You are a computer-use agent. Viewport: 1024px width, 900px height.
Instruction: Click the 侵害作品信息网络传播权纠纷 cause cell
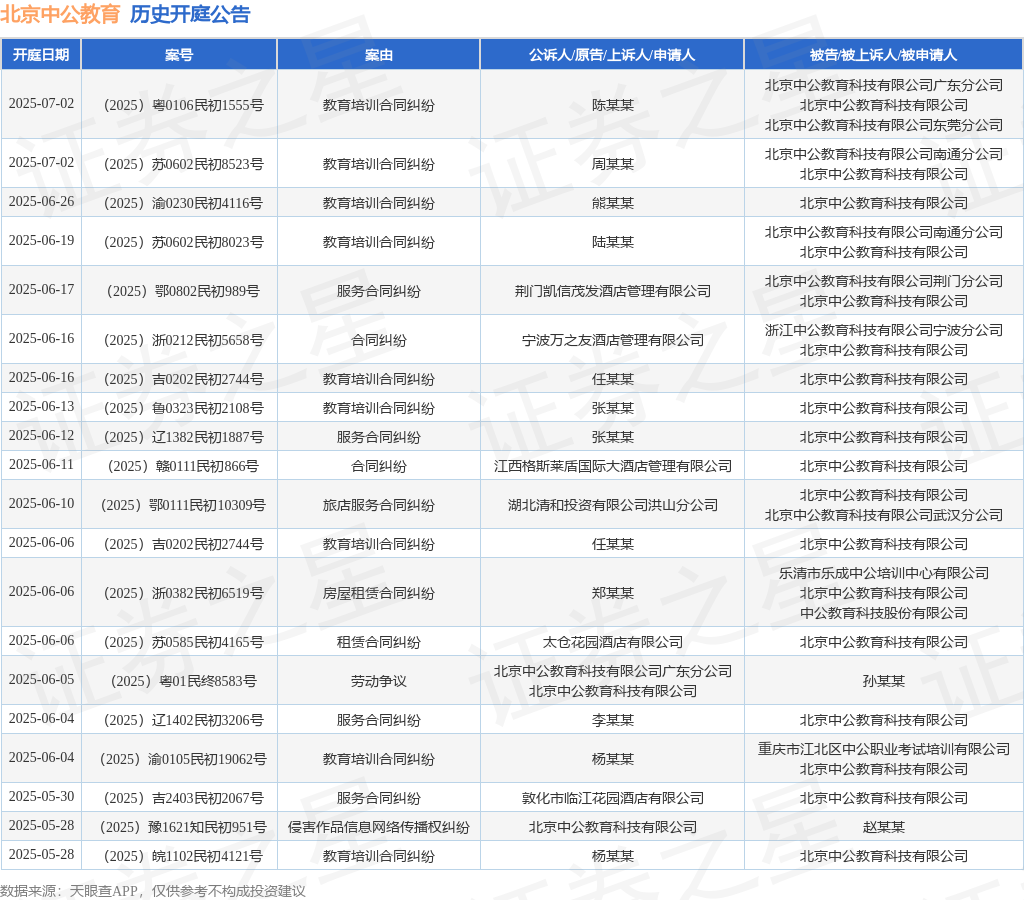(x=379, y=828)
